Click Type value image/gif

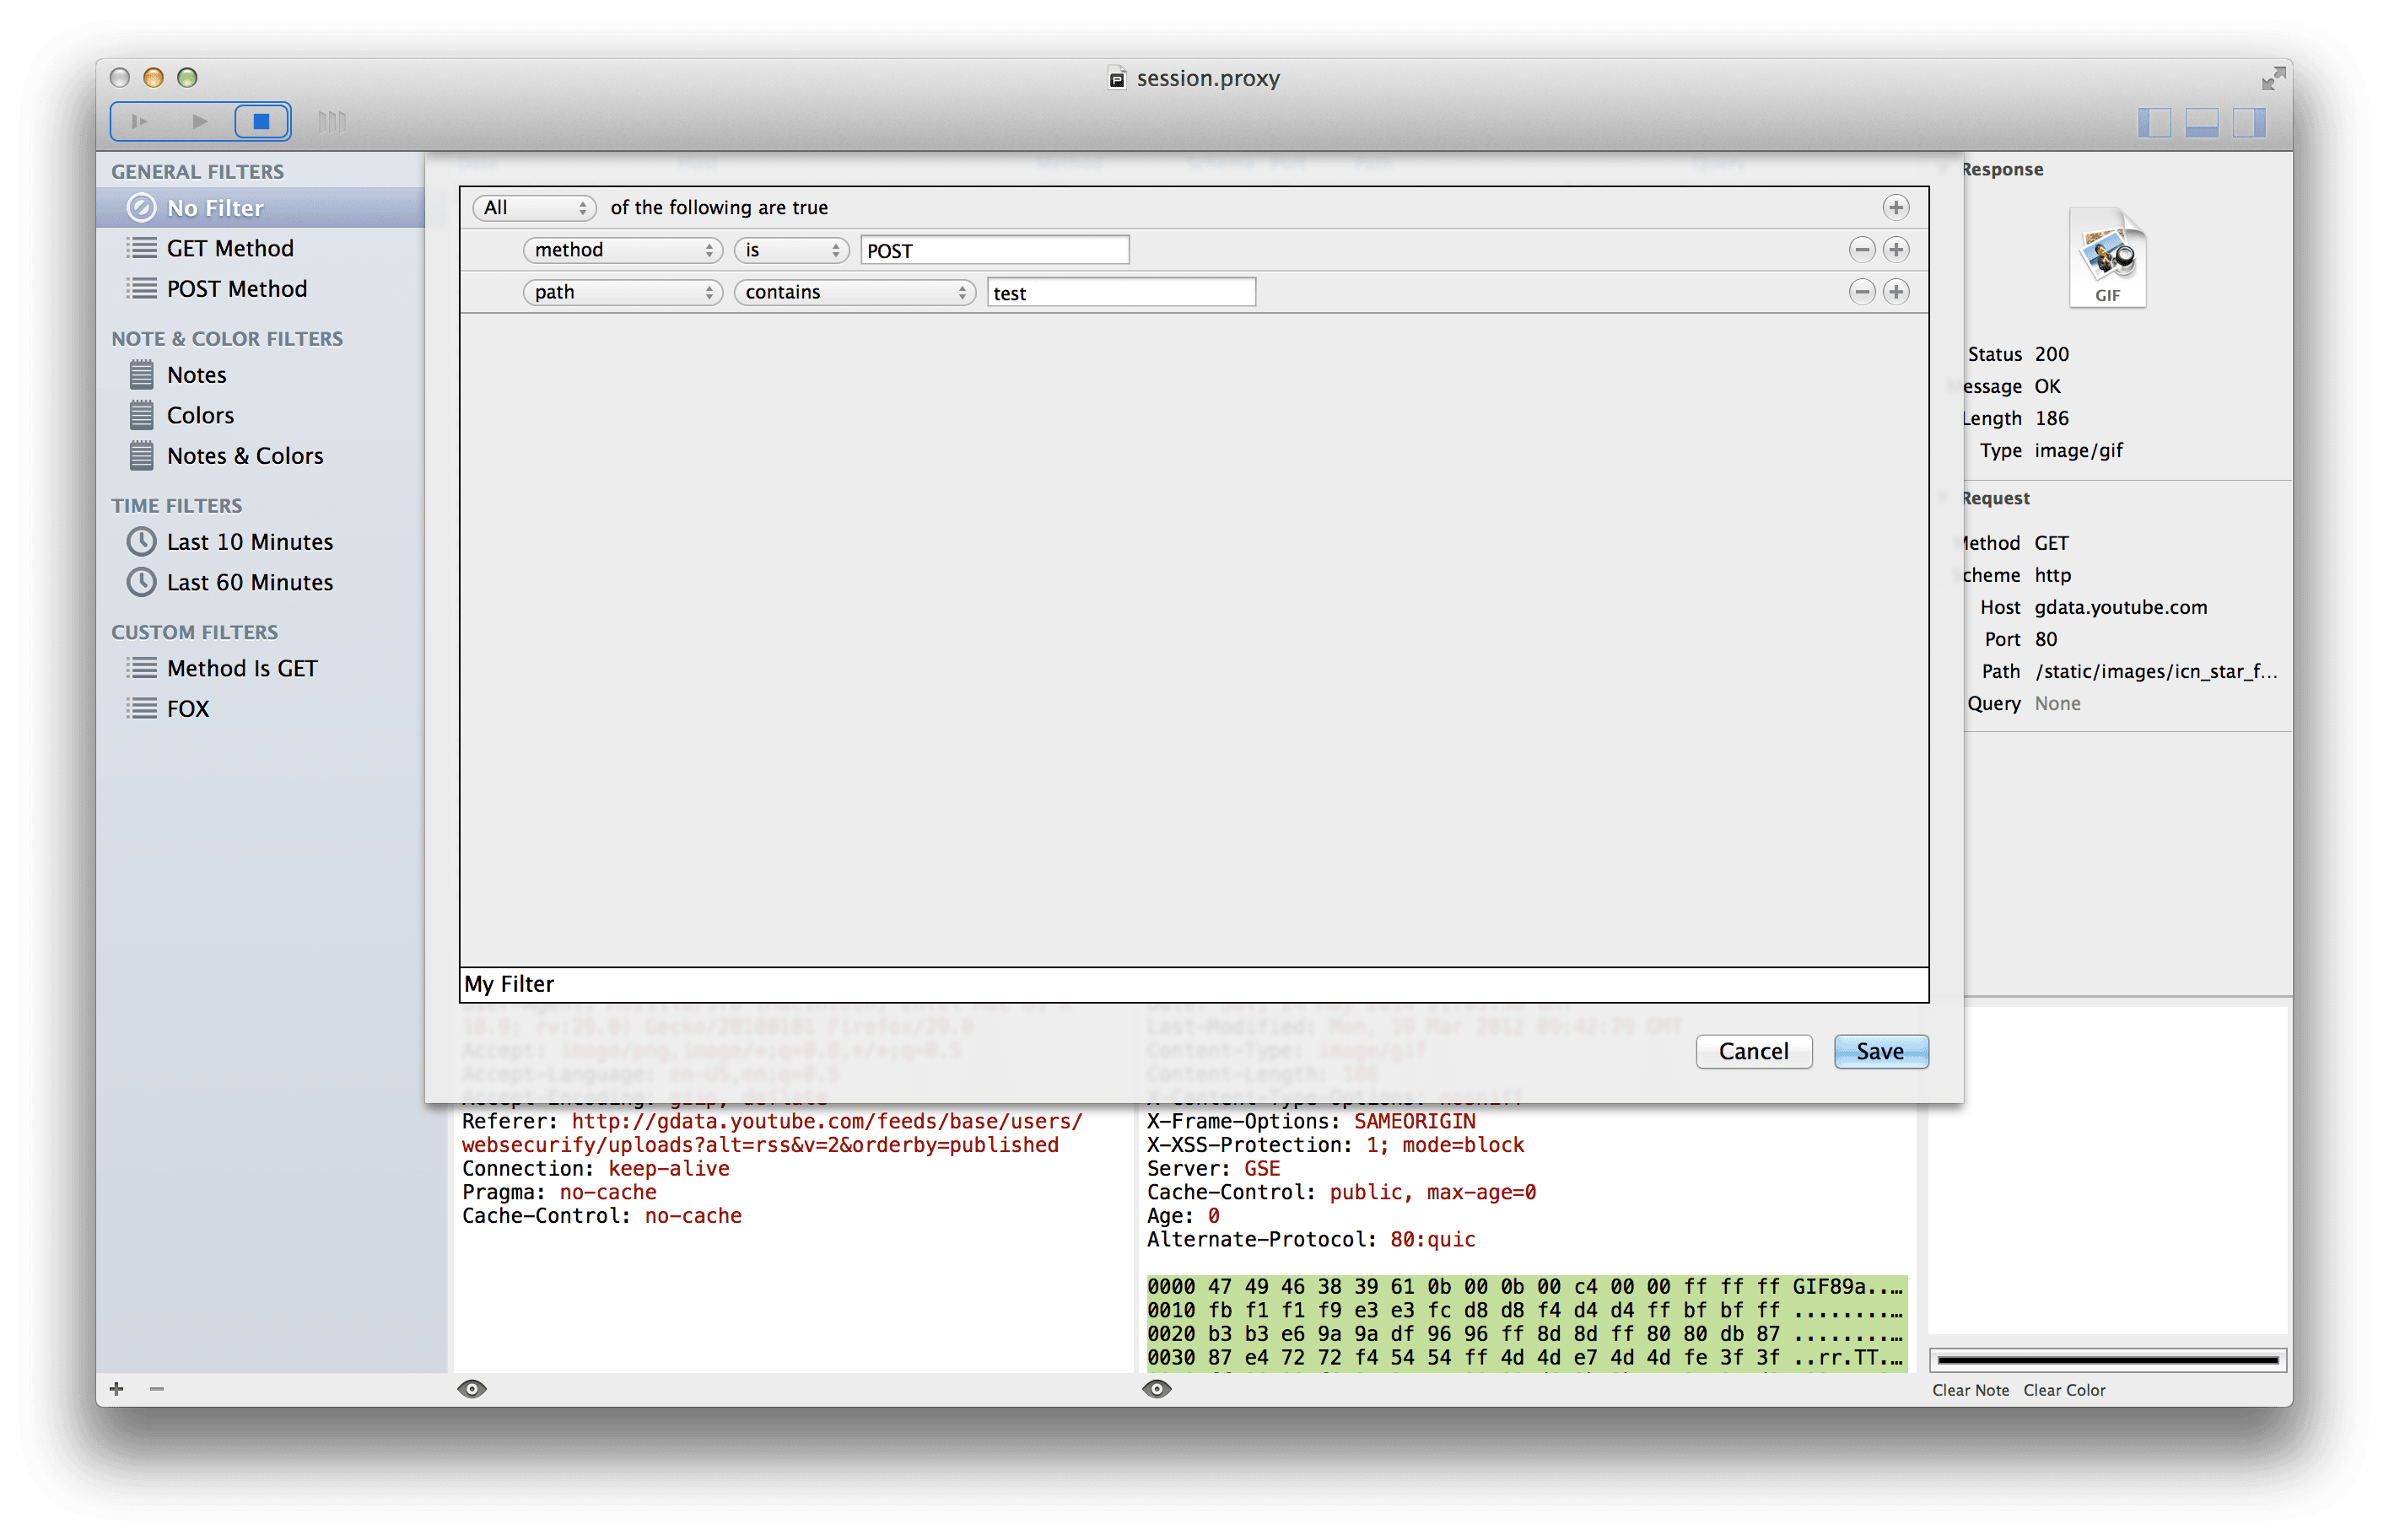click(x=2078, y=450)
